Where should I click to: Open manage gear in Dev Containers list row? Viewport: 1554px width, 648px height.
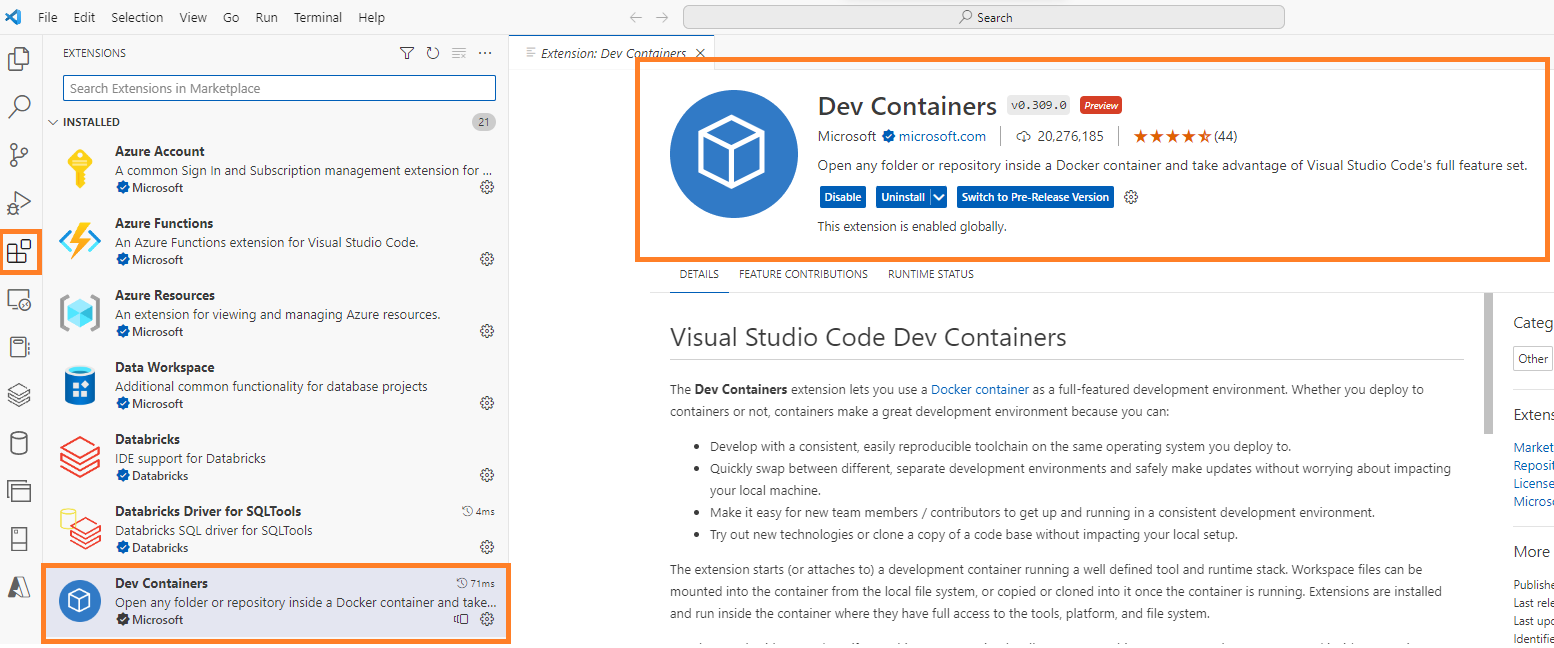[x=487, y=619]
